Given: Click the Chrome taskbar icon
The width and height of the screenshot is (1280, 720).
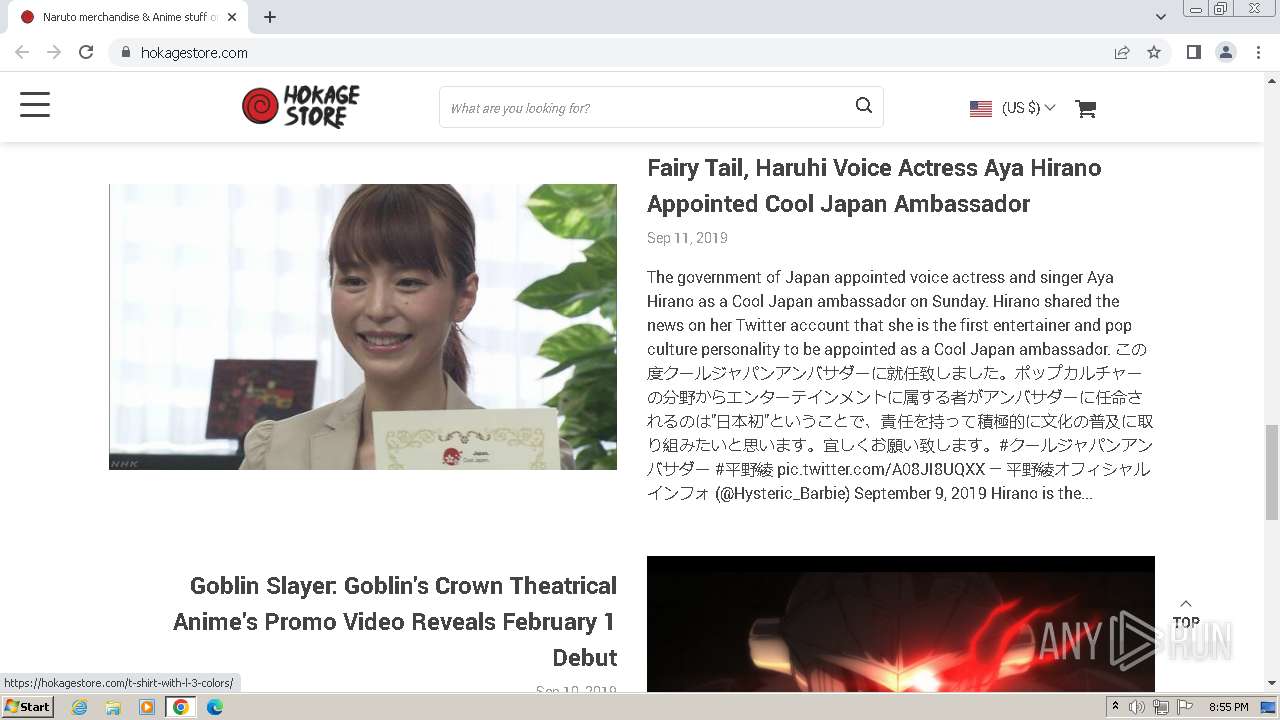Looking at the screenshot, I should coord(181,707).
